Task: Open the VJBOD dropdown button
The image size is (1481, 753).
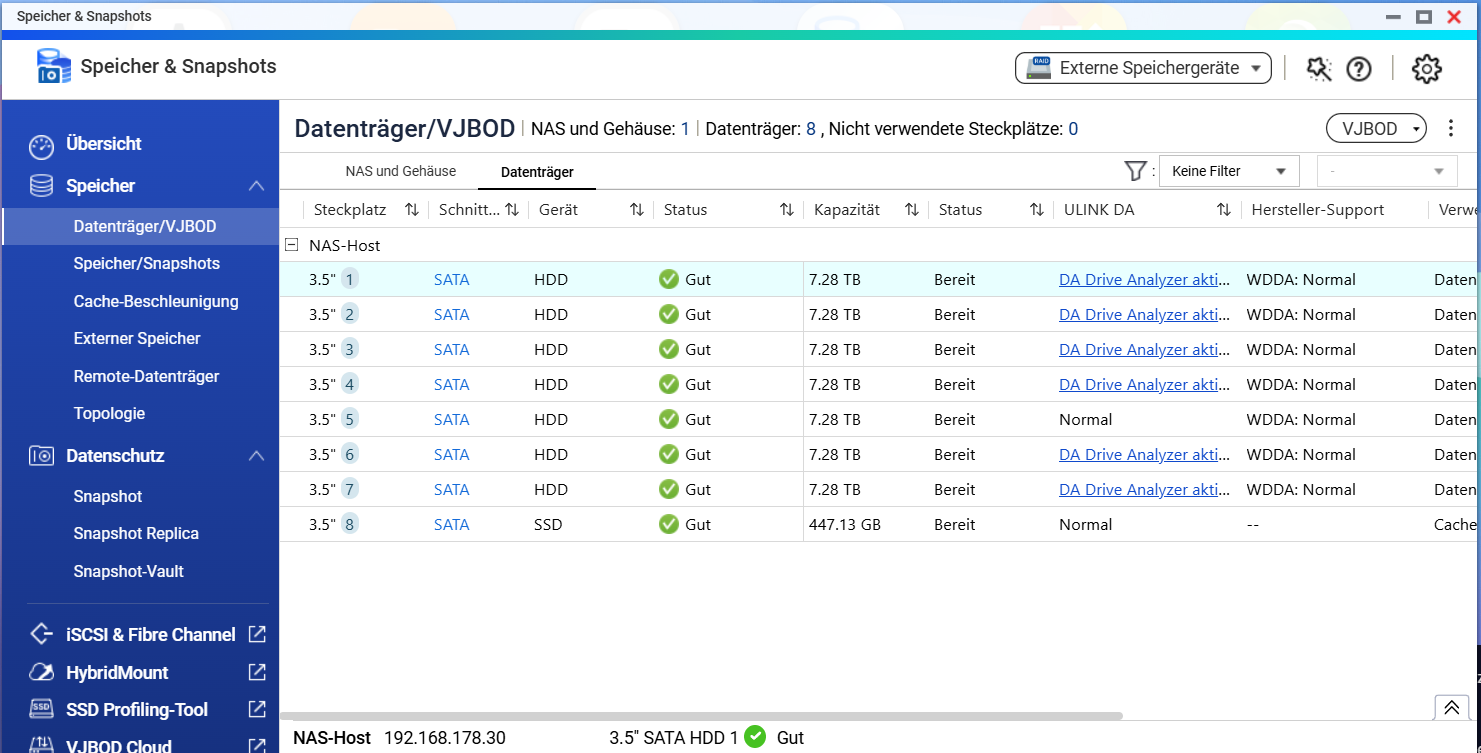Action: tap(1375, 129)
